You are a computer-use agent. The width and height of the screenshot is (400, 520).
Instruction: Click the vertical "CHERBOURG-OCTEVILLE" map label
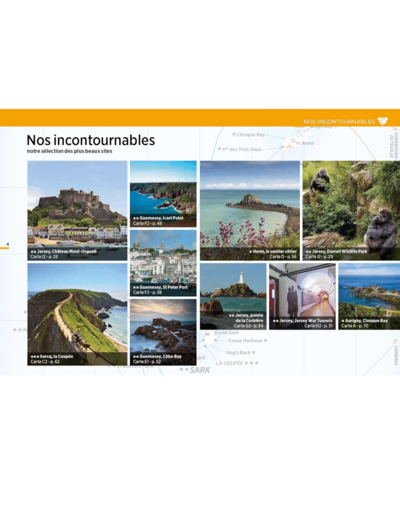pyautogui.click(x=394, y=145)
